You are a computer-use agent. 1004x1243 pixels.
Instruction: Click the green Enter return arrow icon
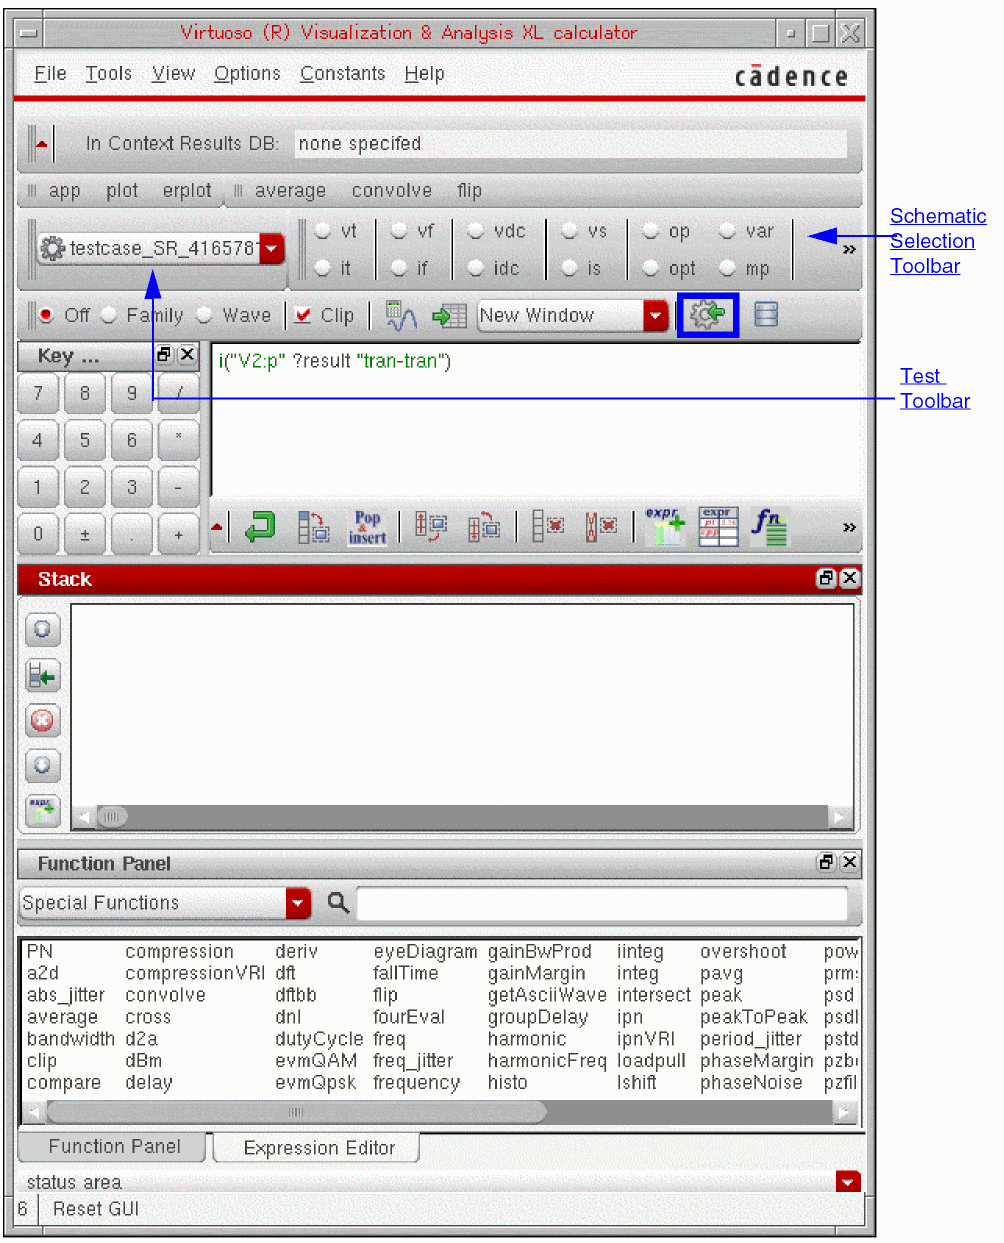pos(261,527)
